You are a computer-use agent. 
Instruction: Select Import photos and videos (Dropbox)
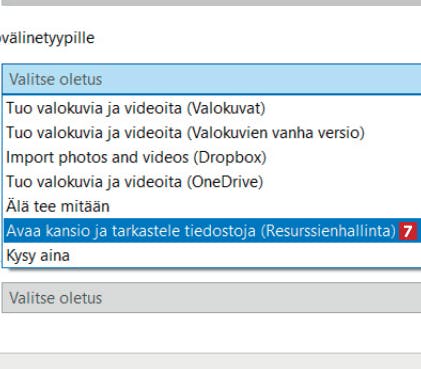(x=213, y=157)
